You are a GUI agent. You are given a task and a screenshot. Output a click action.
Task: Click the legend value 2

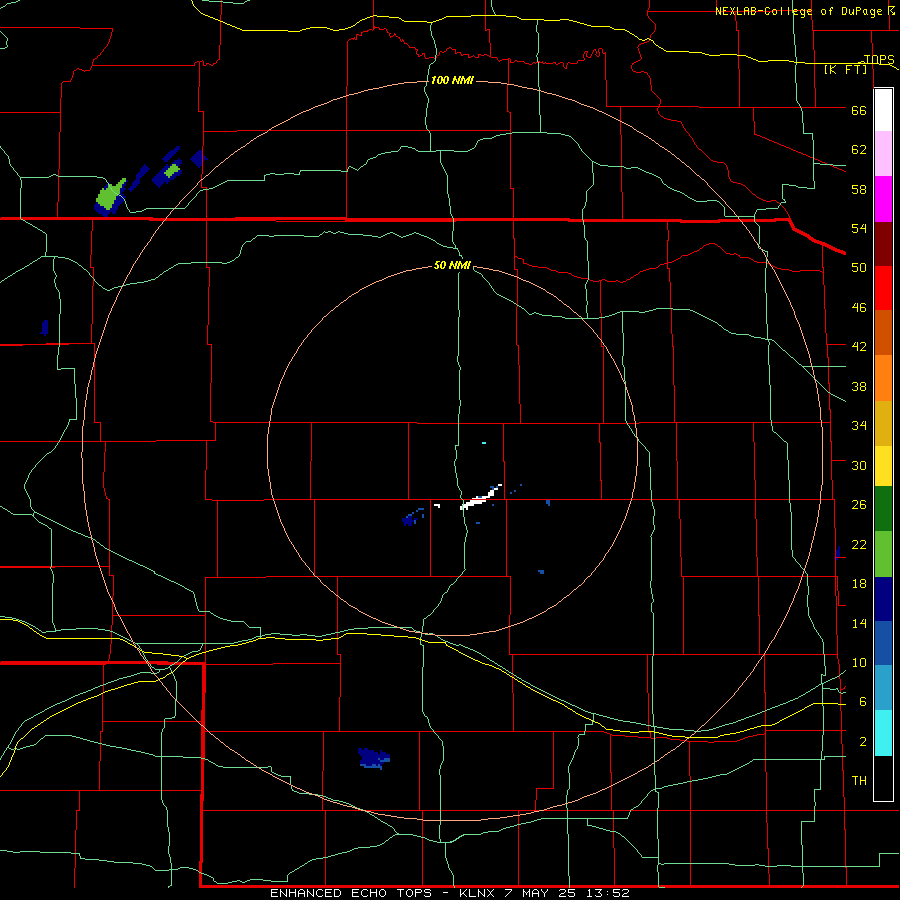[x=863, y=742]
